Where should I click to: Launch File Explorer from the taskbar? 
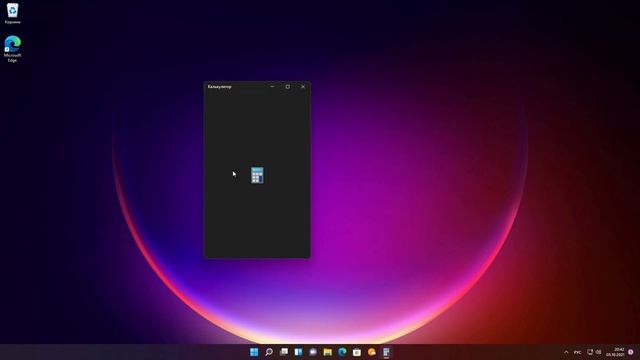click(328, 352)
